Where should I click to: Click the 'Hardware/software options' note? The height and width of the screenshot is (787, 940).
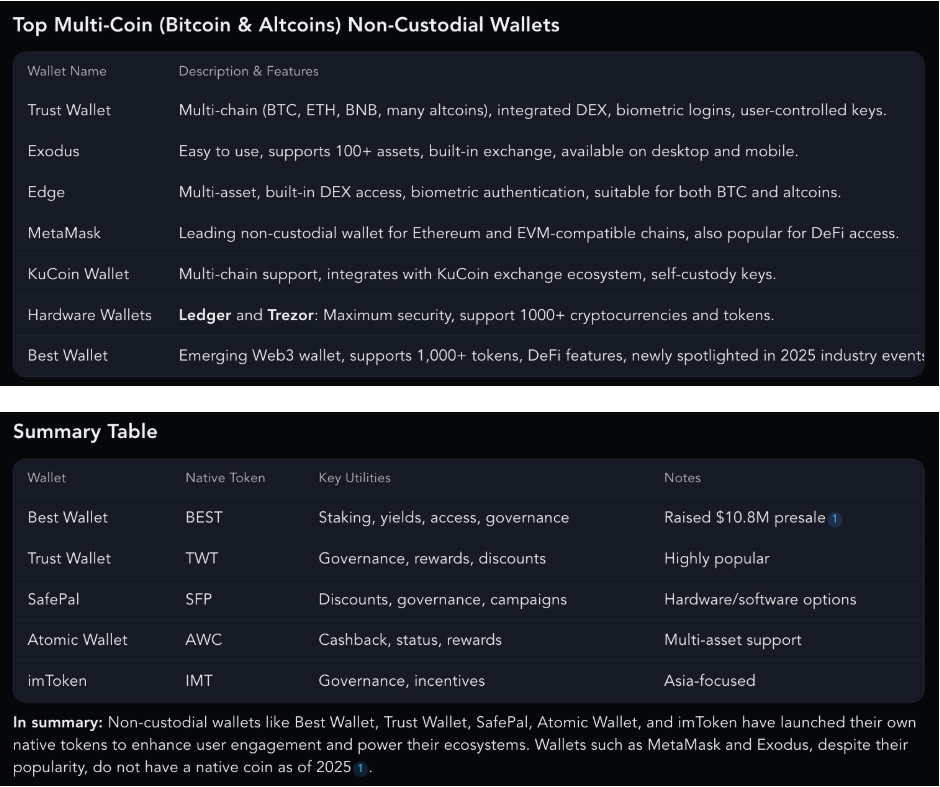(760, 599)
